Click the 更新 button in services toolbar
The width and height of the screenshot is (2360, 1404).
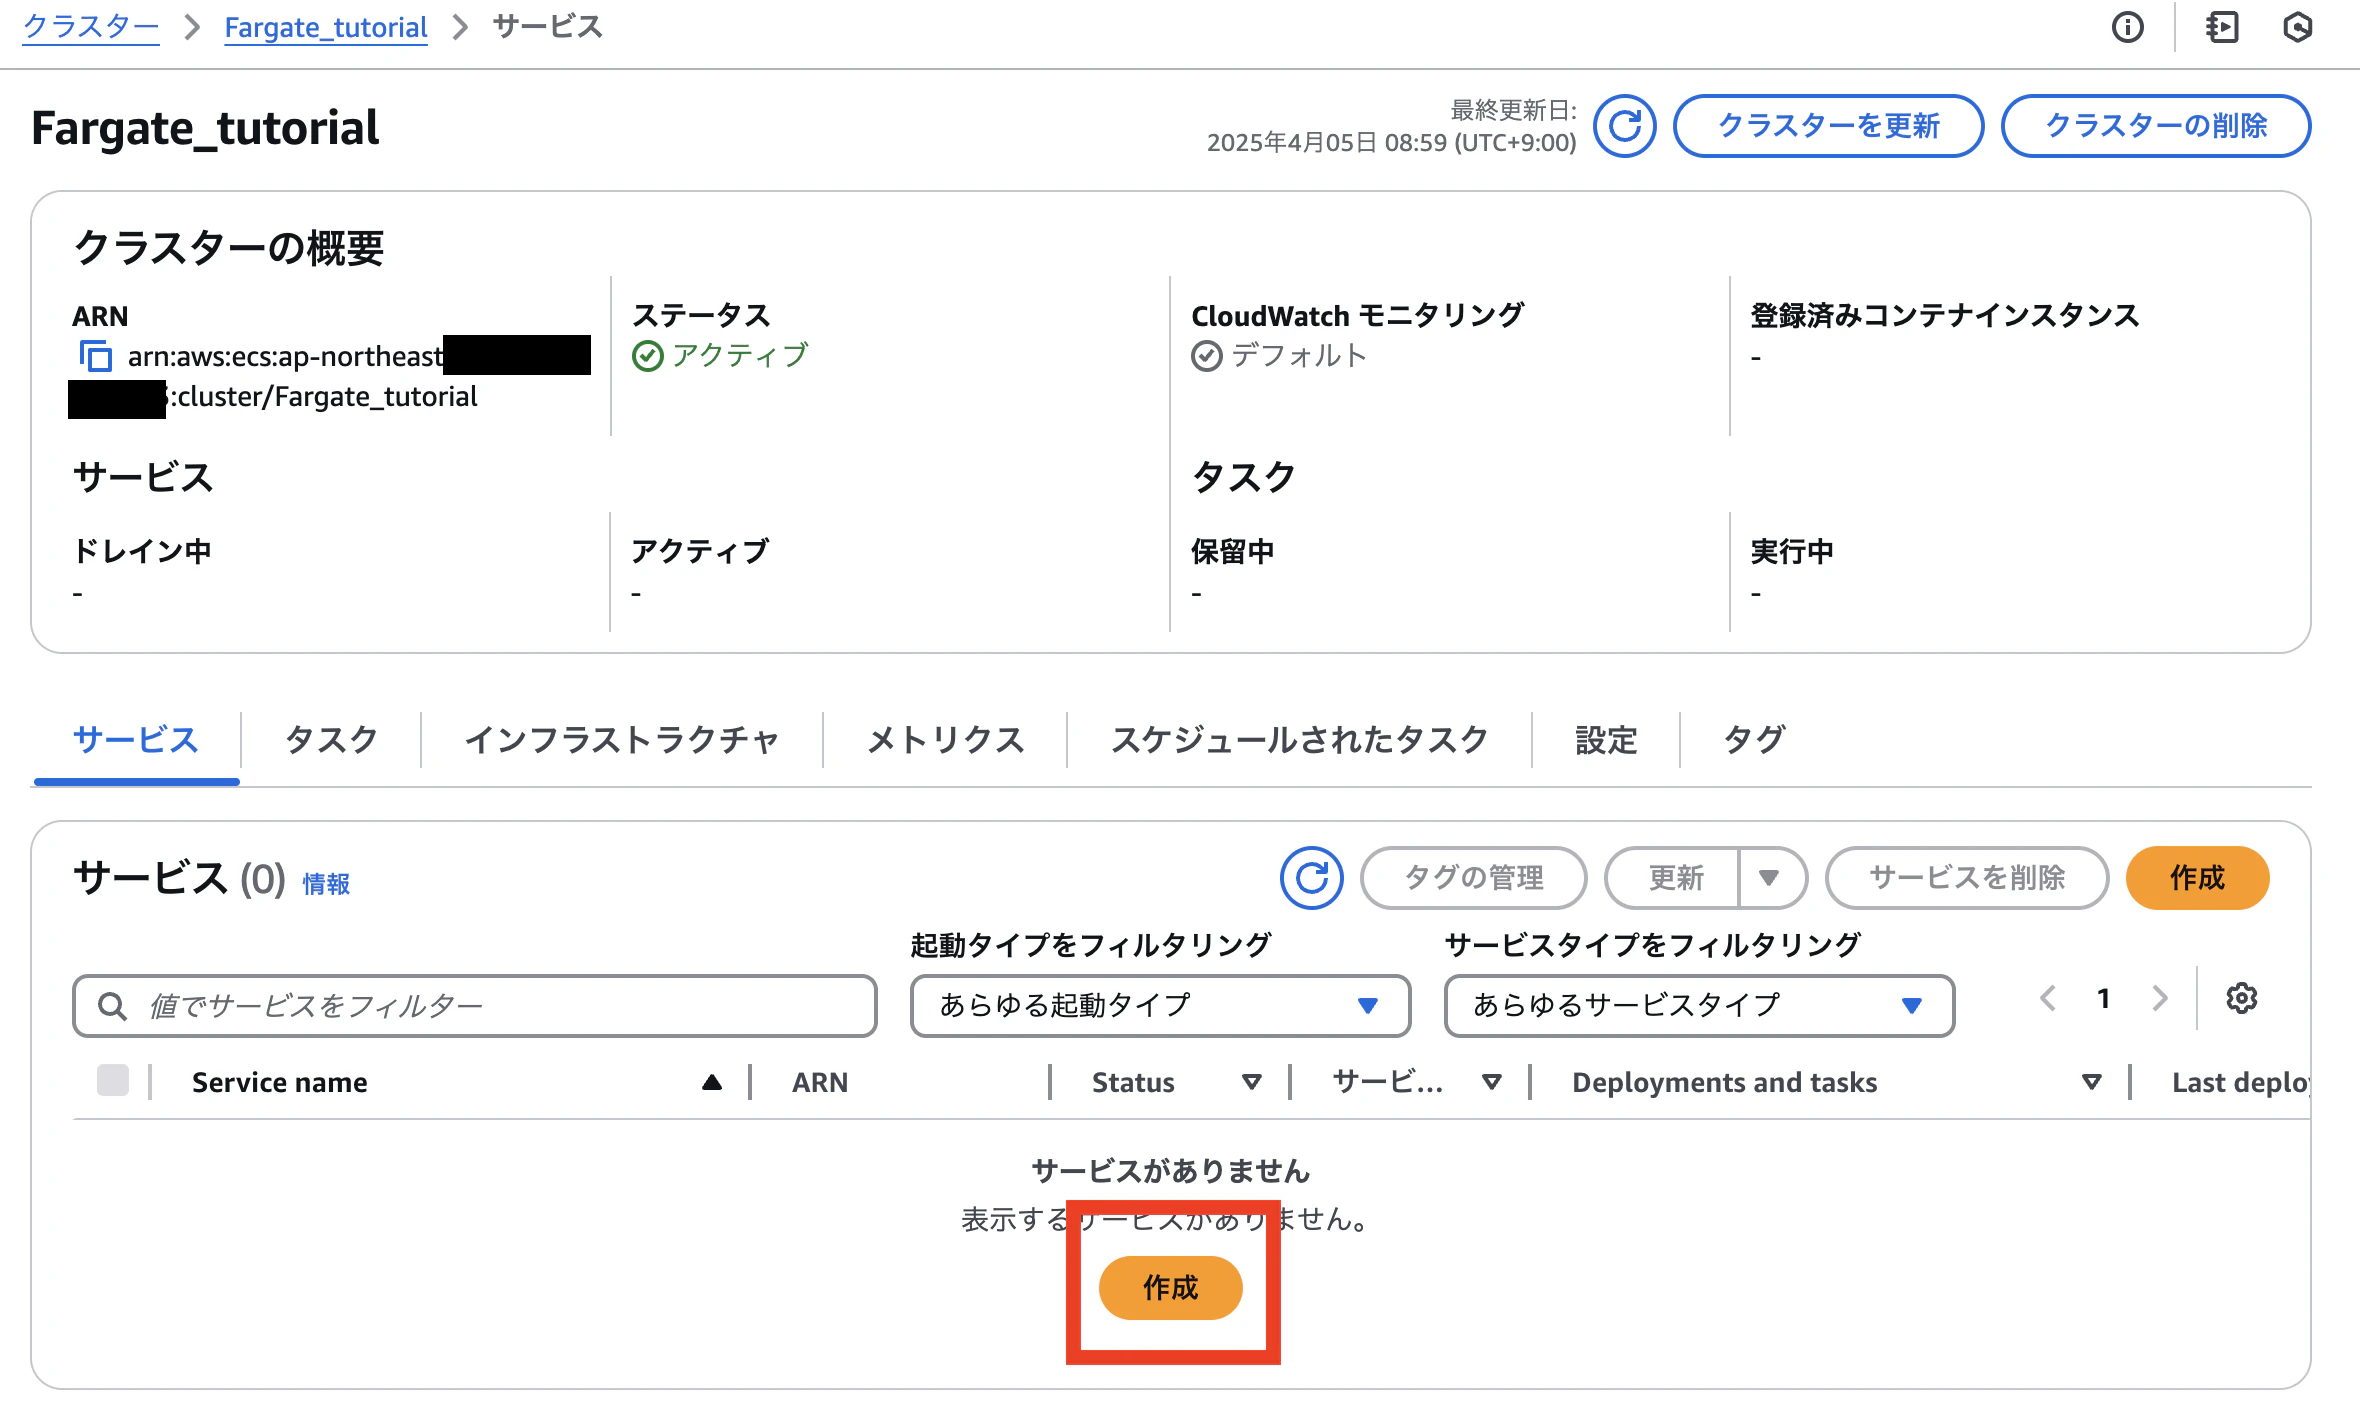click(x=1675, y=878)
